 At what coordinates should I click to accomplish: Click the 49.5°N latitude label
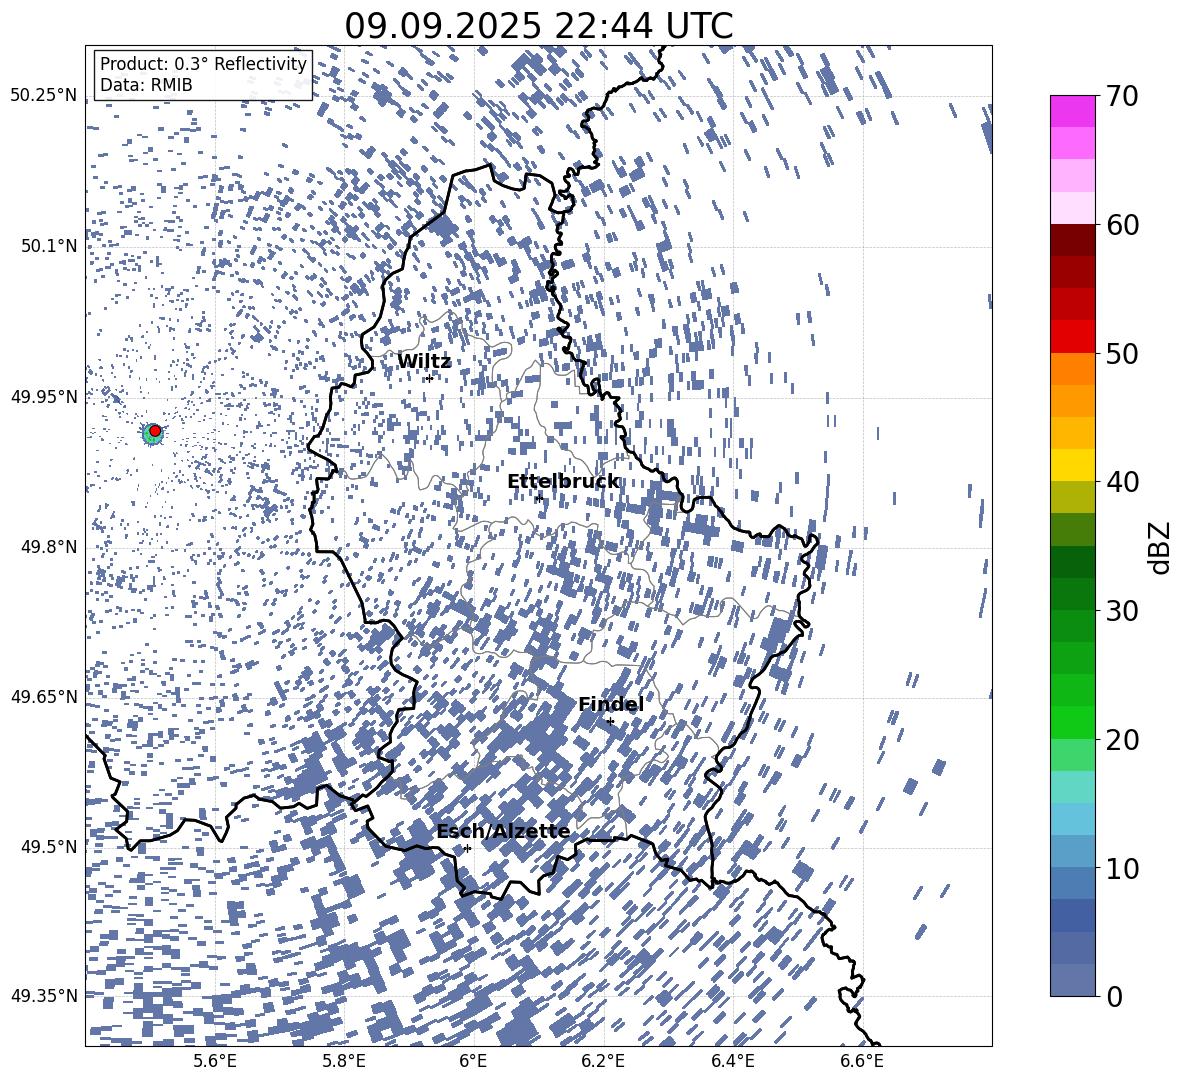[50, 846]
